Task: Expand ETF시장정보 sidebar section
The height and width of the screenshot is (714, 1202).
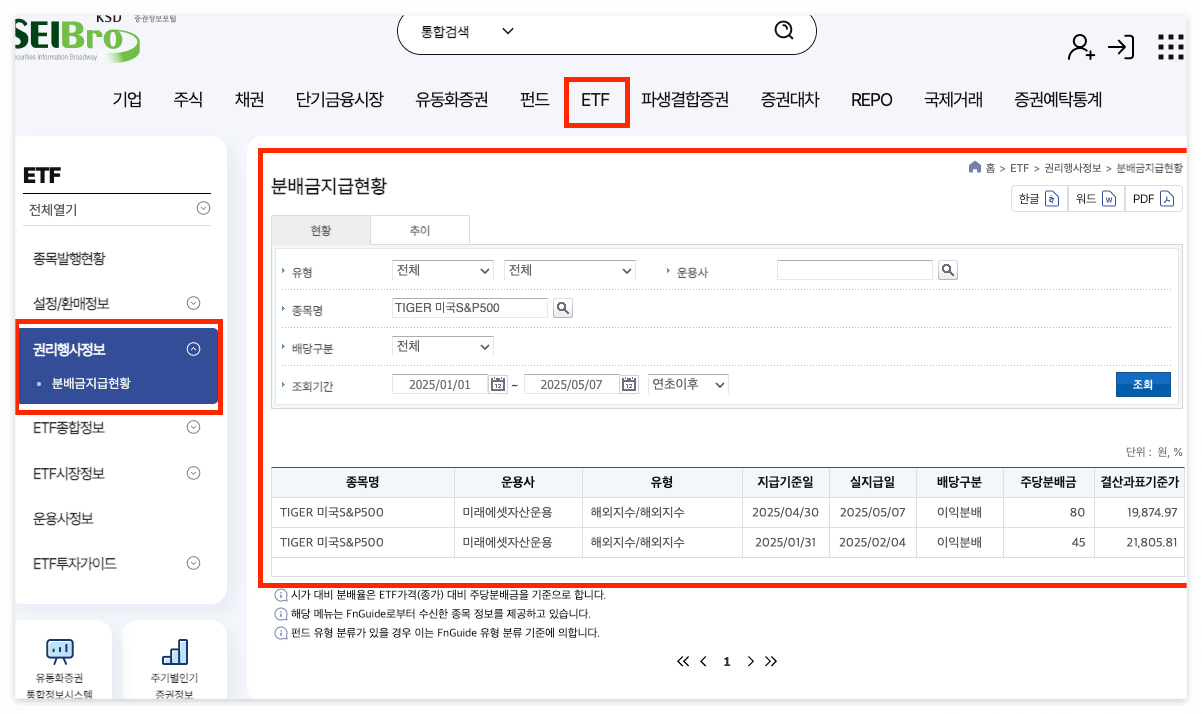Action: pyautogui.click(x=194, y=473)
